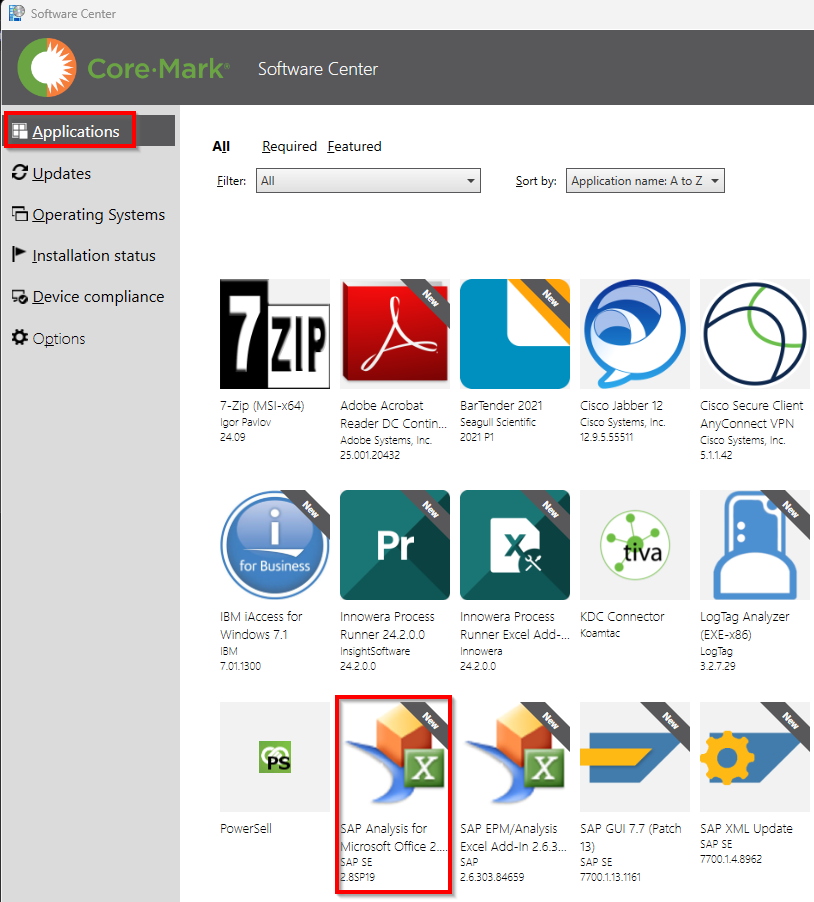The width and height of the screenshot is (814, 902).
Task: Switch to the Required tab
Action: pos(289,147)
